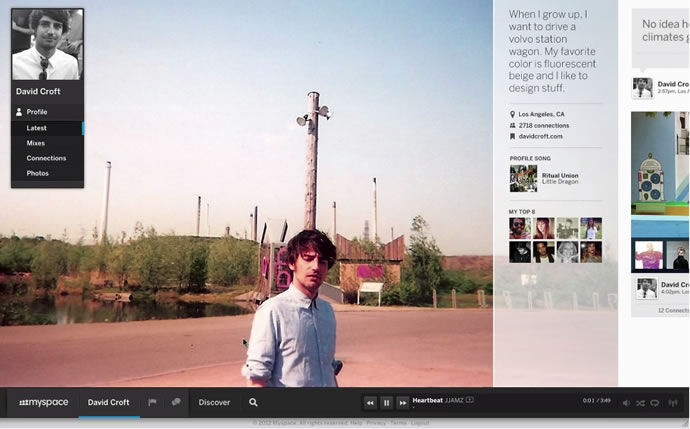This screenshot has height=429, width=690.
Task: Open Connections in profile menu
Action: coord(47,158)
